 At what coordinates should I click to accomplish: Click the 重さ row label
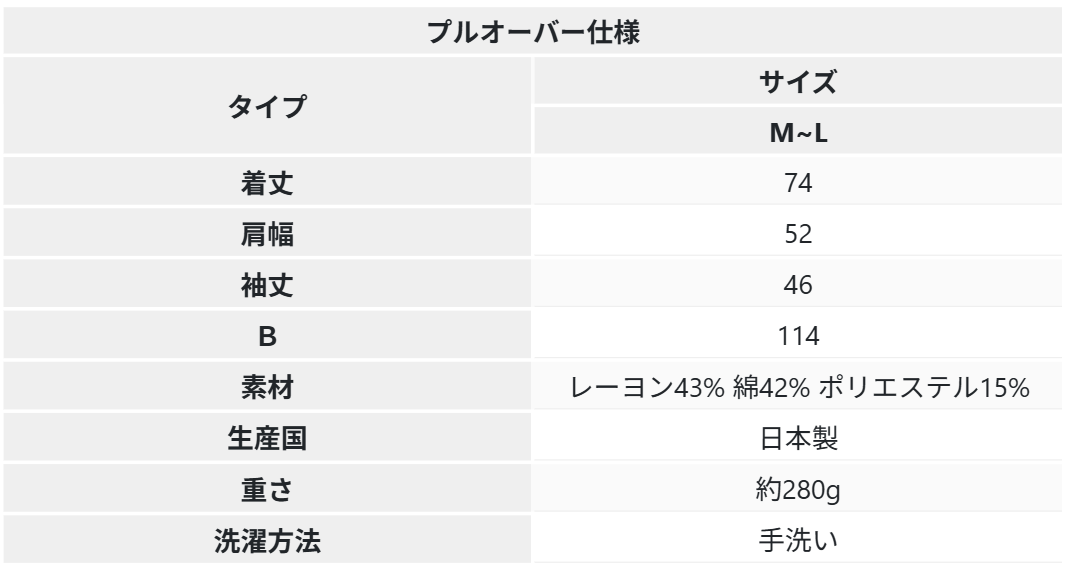267,490
